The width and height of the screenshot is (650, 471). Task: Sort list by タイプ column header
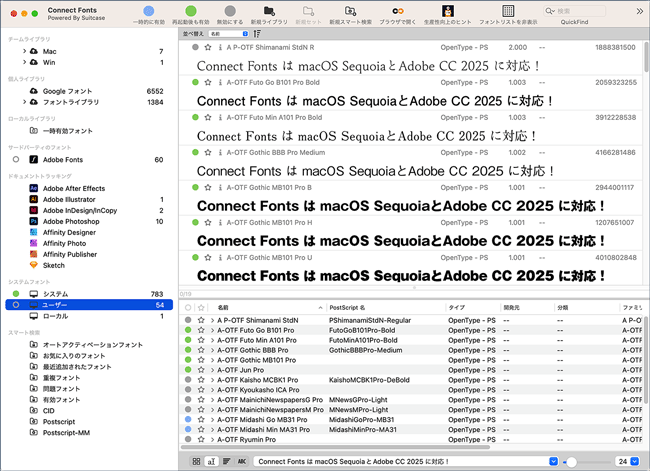[473, 308]
